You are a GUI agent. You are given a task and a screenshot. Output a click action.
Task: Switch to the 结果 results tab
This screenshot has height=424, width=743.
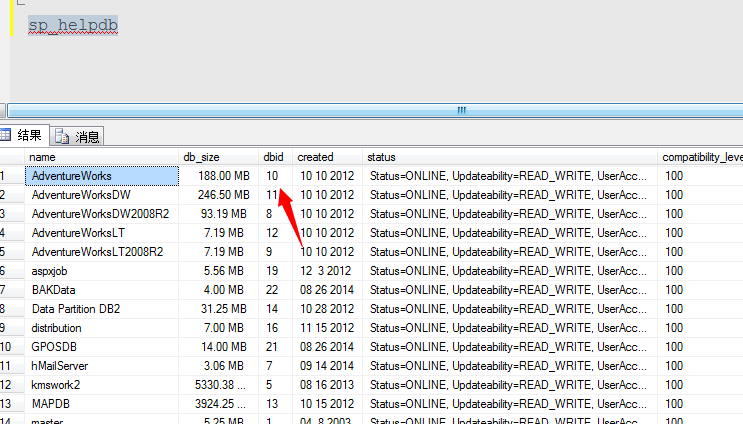click(x=24, y=136)
